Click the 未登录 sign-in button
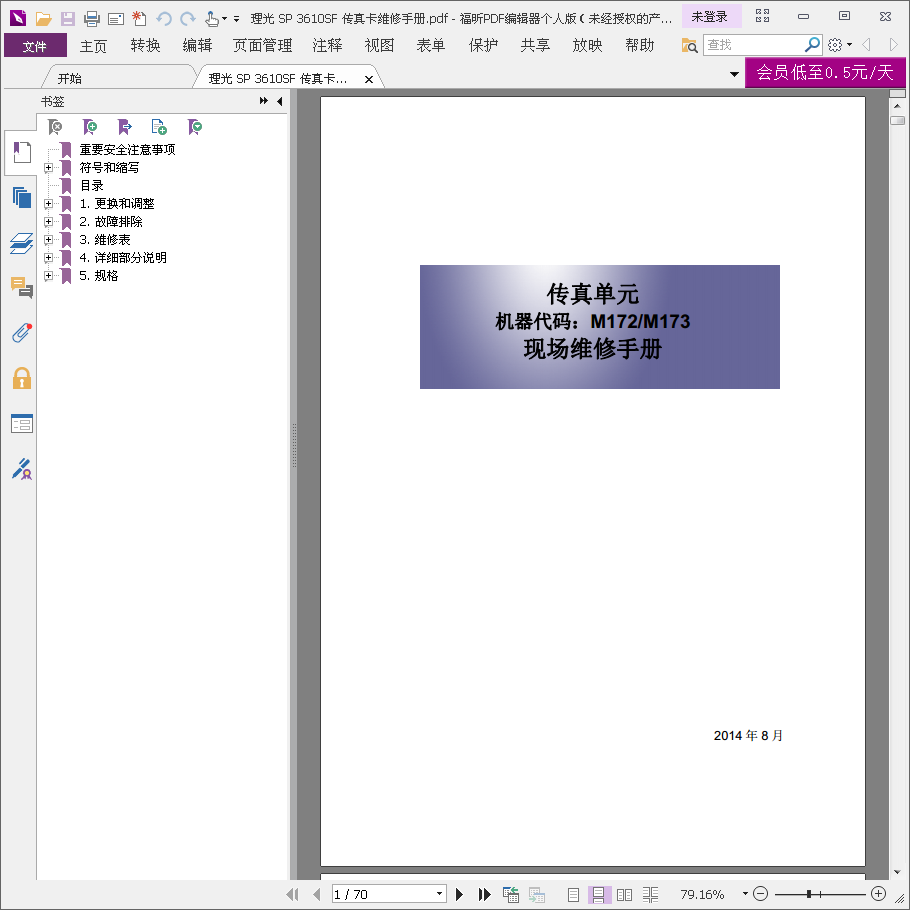This screenshot has width=910, height=910. (711, 16)
